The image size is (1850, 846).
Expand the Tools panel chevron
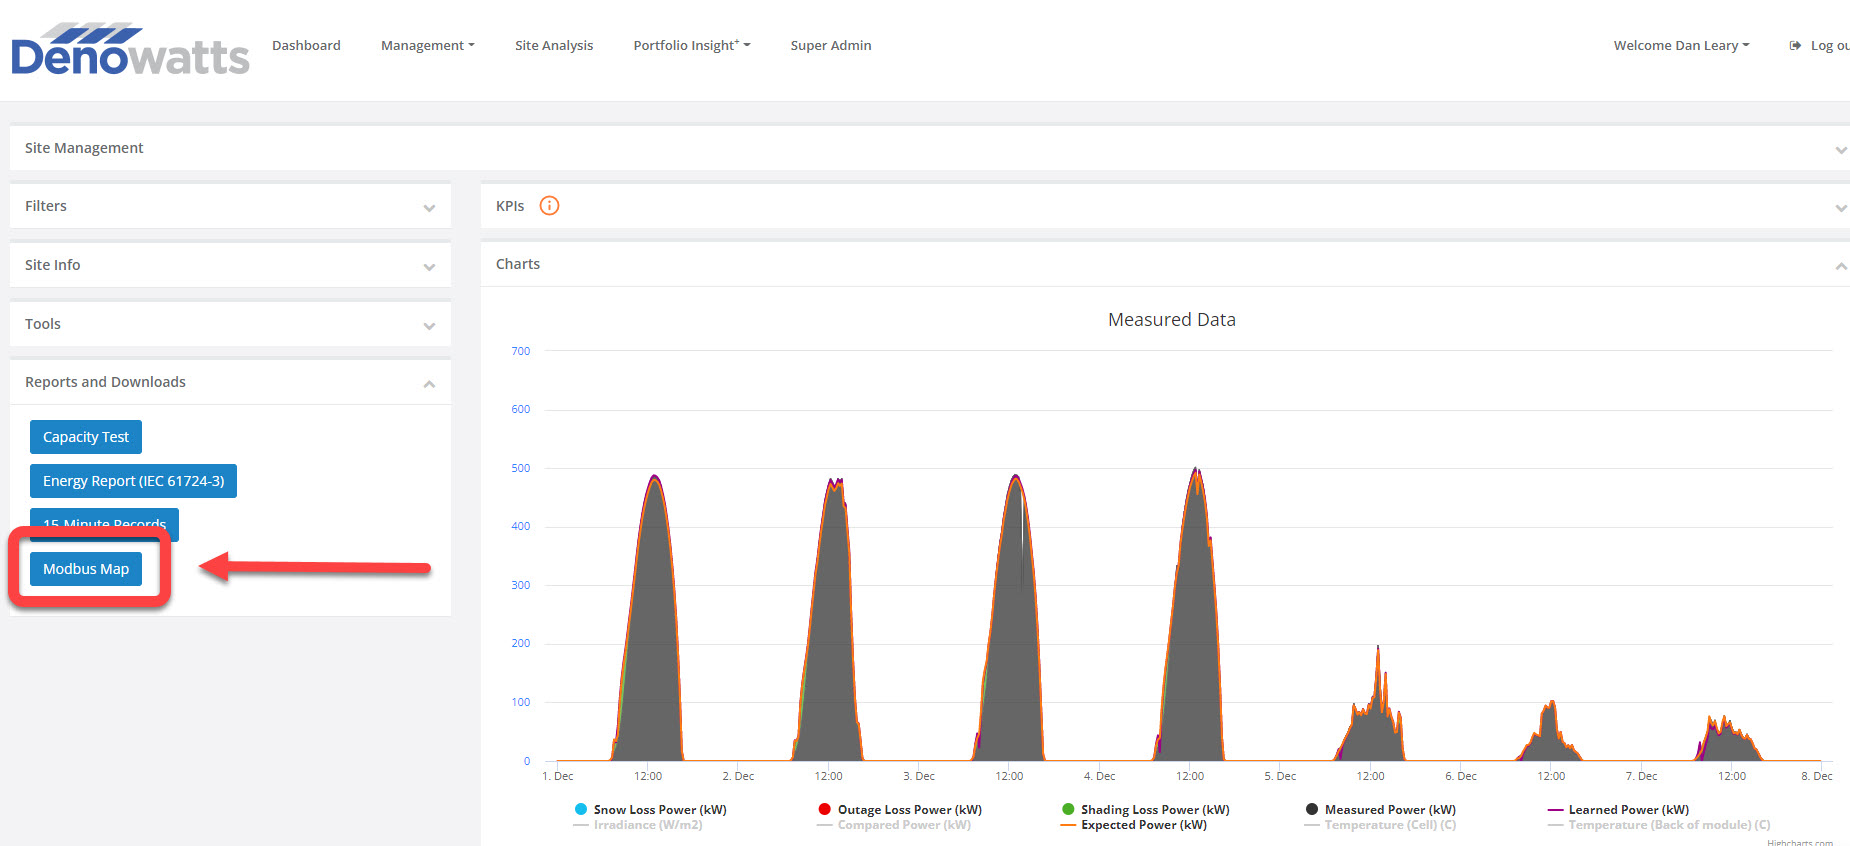click(429, 326)
